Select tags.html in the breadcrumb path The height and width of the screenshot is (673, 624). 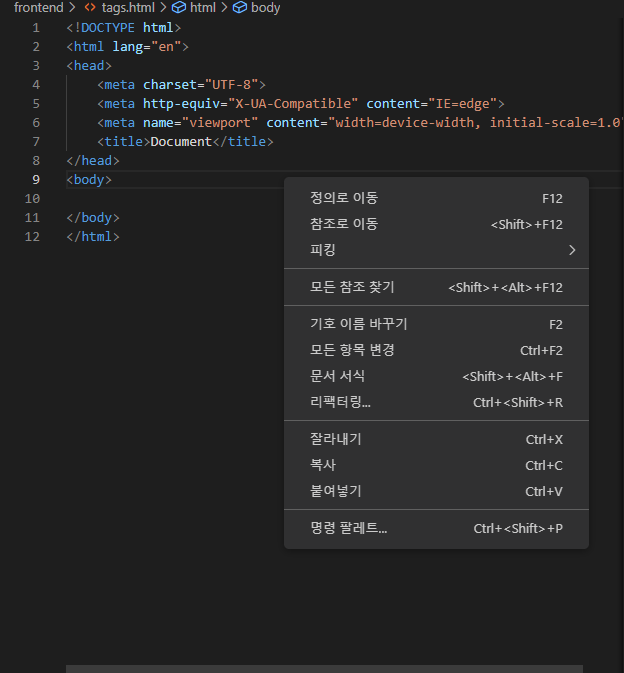pyautogui.click(x=128, y=7)
